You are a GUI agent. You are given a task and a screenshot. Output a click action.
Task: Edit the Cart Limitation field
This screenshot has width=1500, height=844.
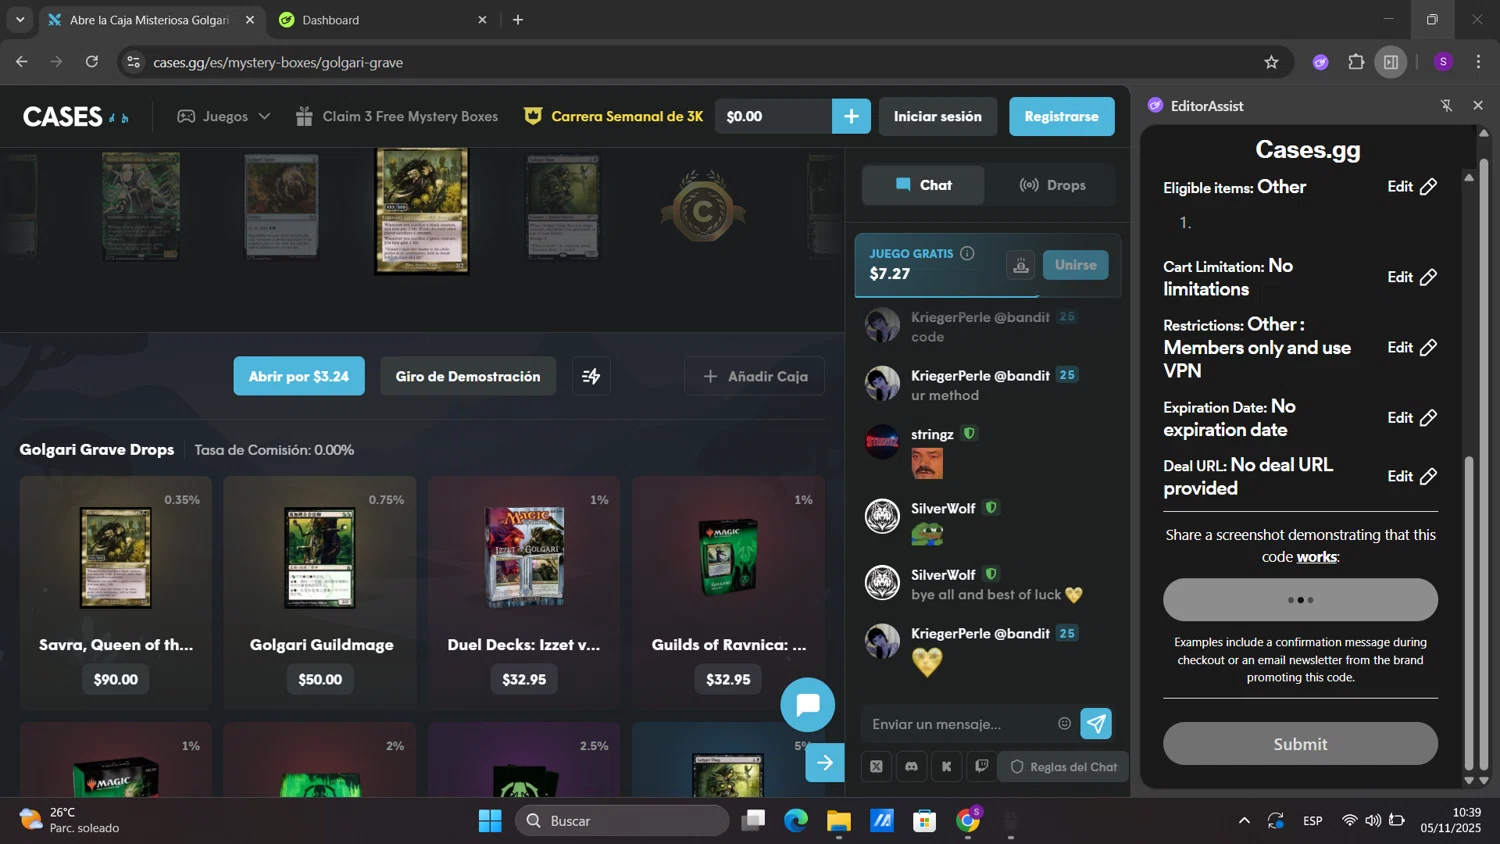[x=1412, y=277]
